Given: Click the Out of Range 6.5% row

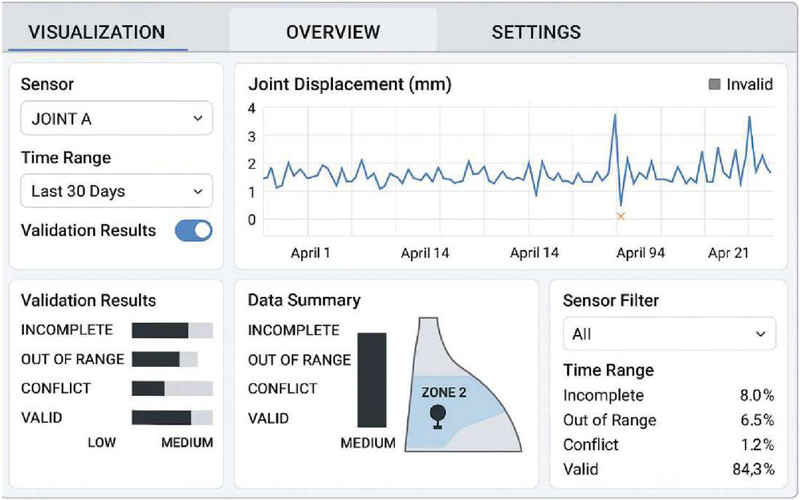Looking at the screenshot, I should click(x=669, y=420).
